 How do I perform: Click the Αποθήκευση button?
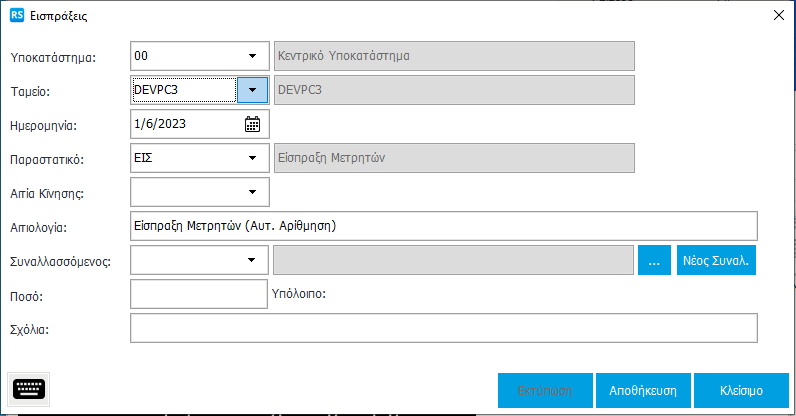pyautogui.click(x=644, y=390)
